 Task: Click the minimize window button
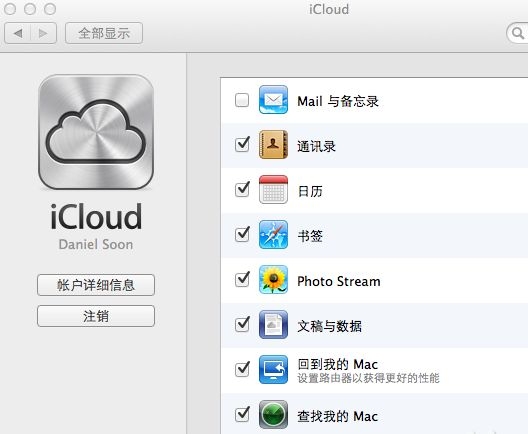[30, 9]
